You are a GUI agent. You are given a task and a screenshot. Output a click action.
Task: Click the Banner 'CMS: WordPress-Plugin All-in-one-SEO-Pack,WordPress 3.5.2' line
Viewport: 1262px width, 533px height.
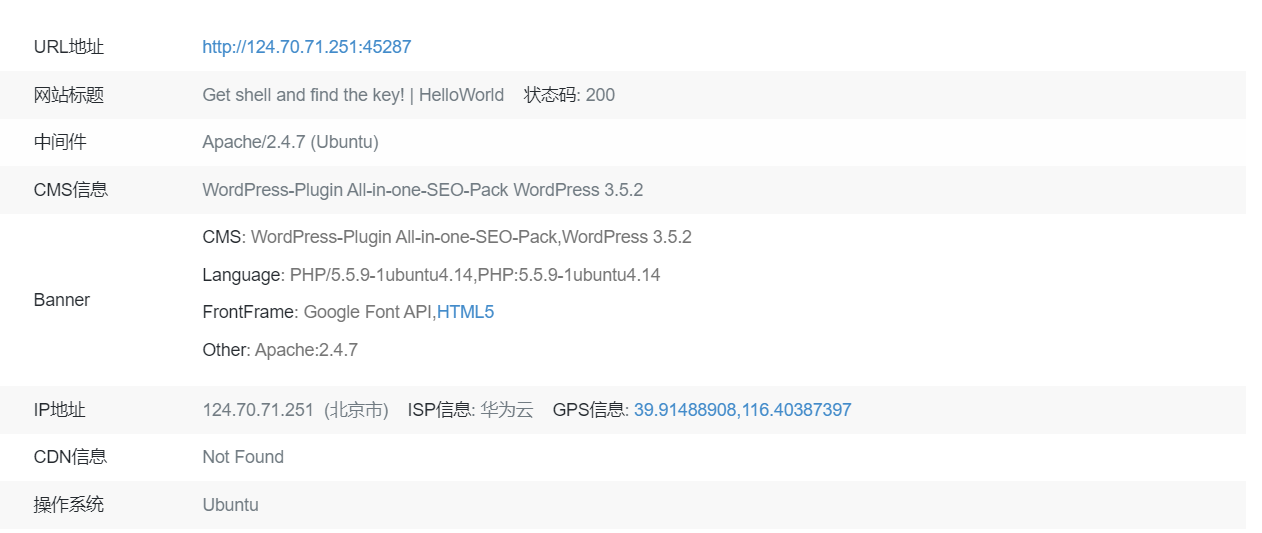447,237
